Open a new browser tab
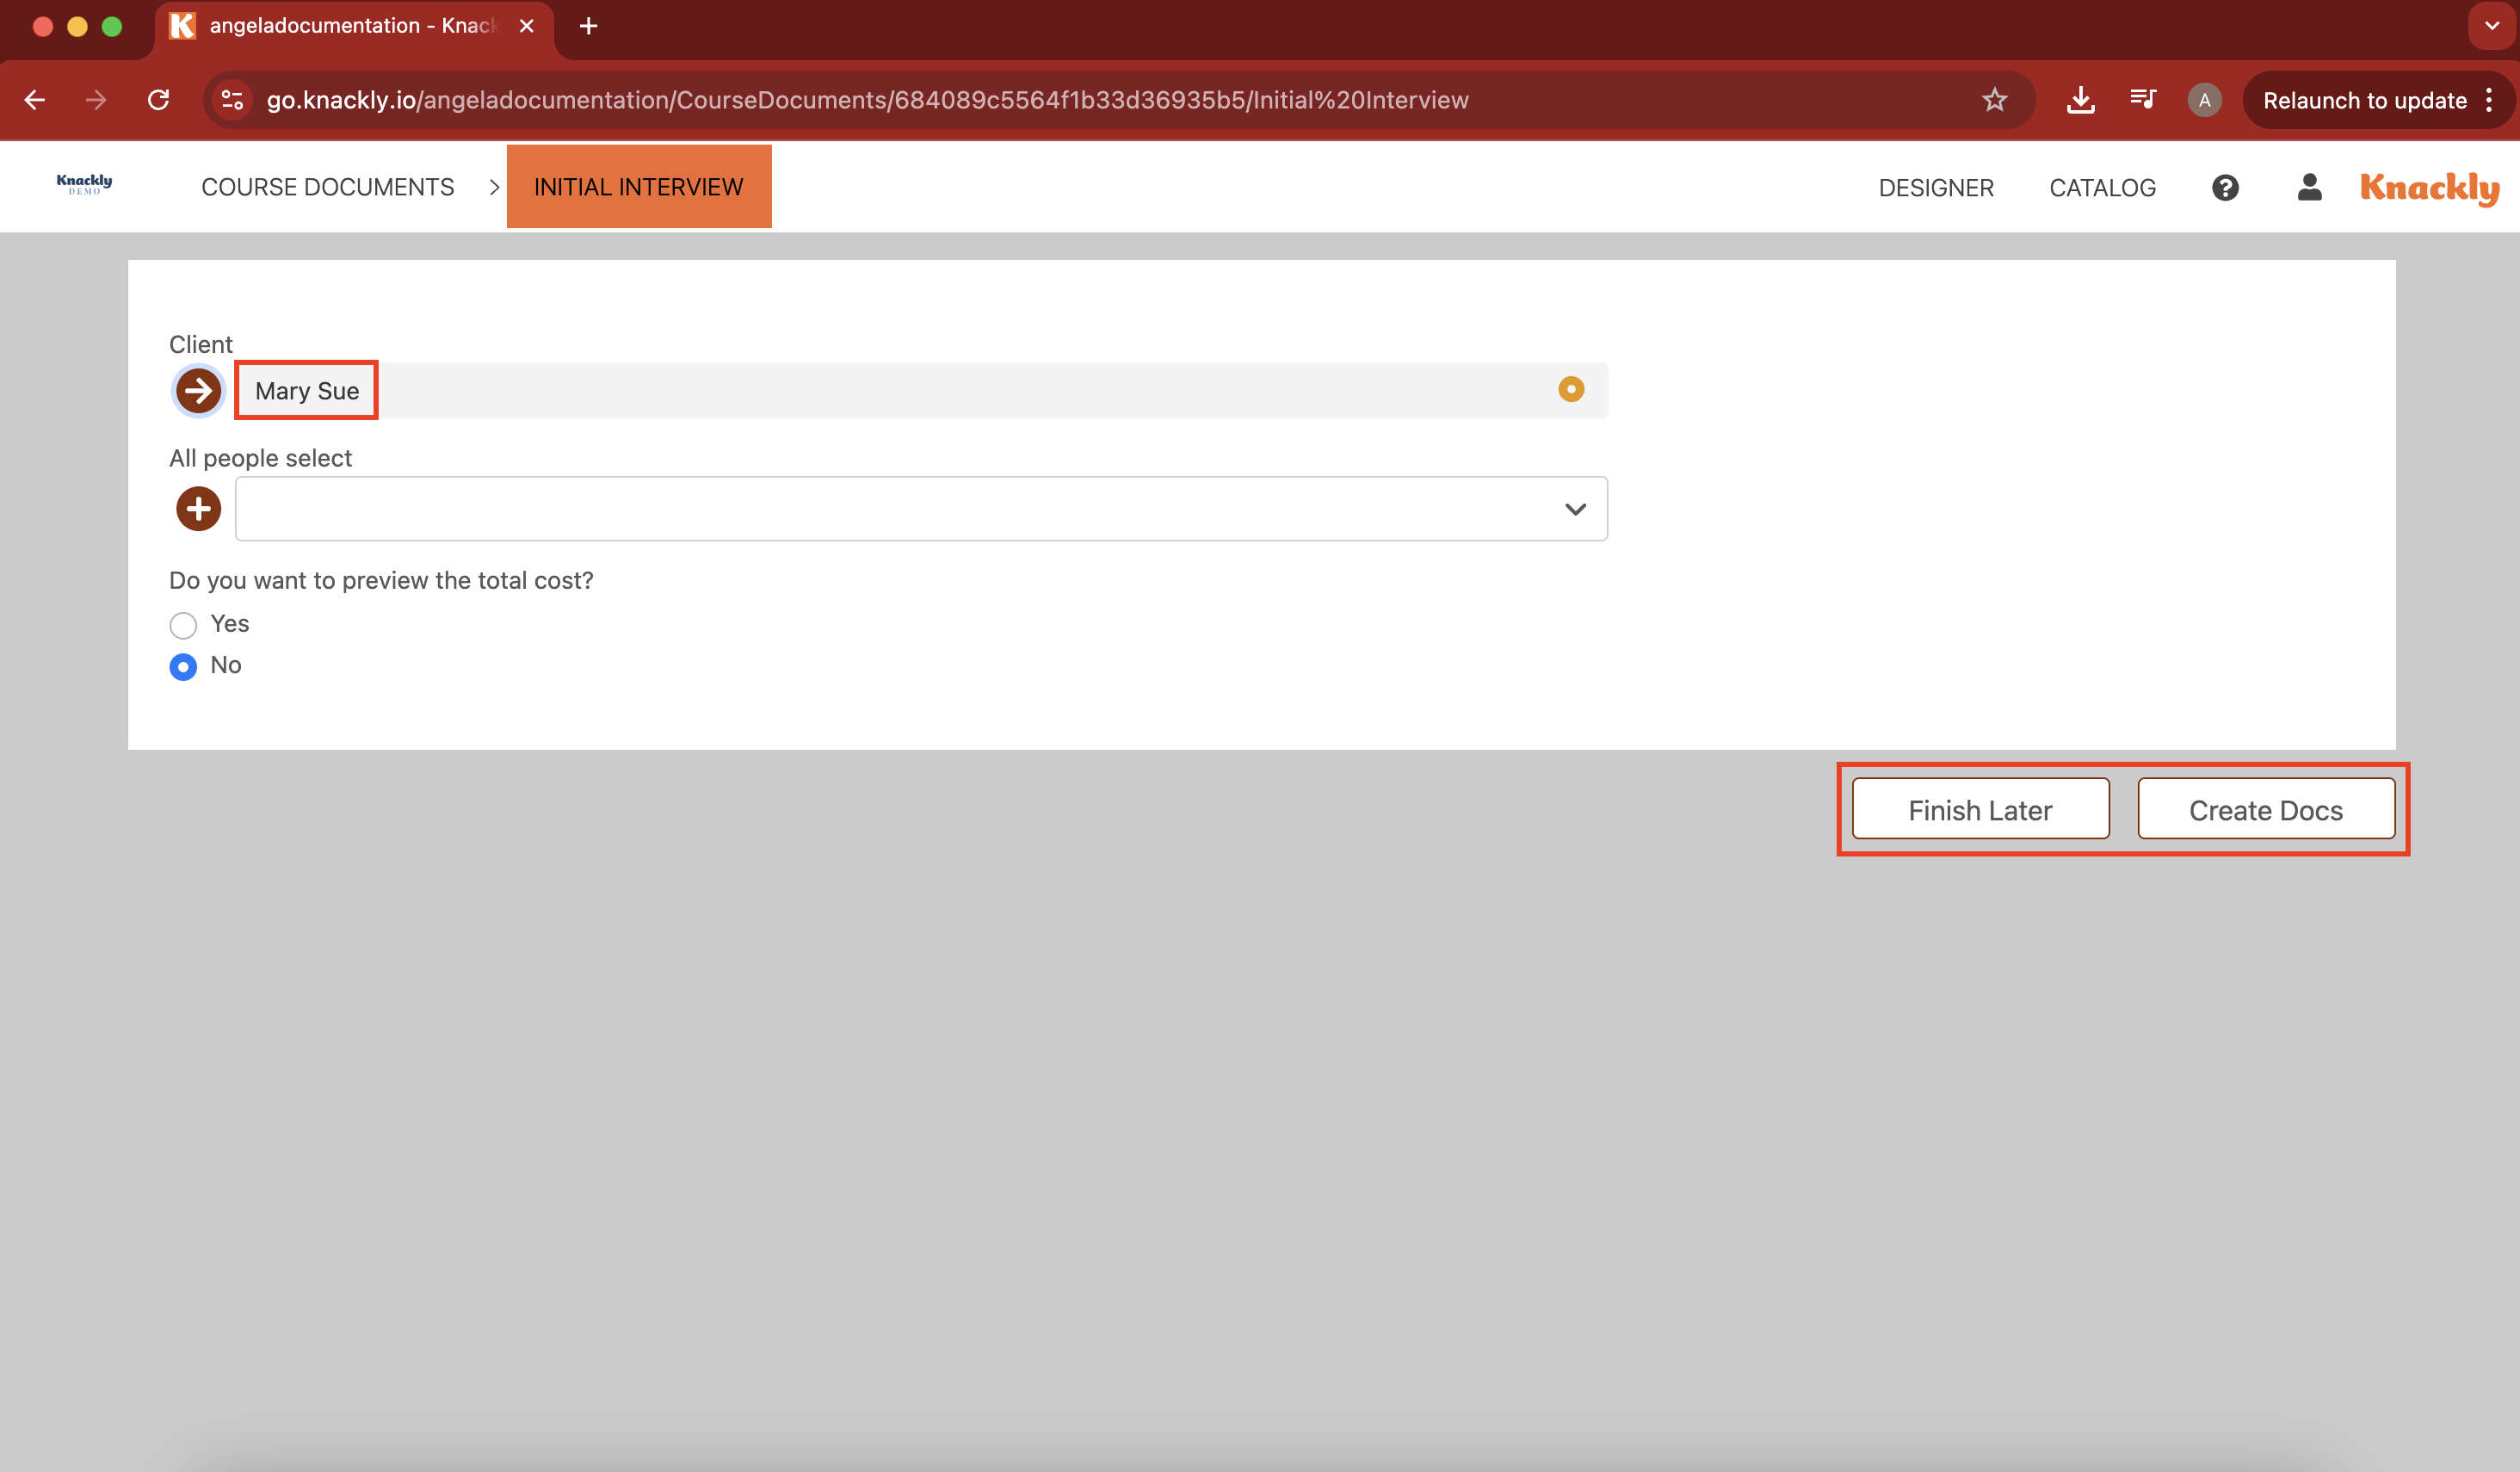This screenshot has width=2520, height=1472. coord(589,26)
